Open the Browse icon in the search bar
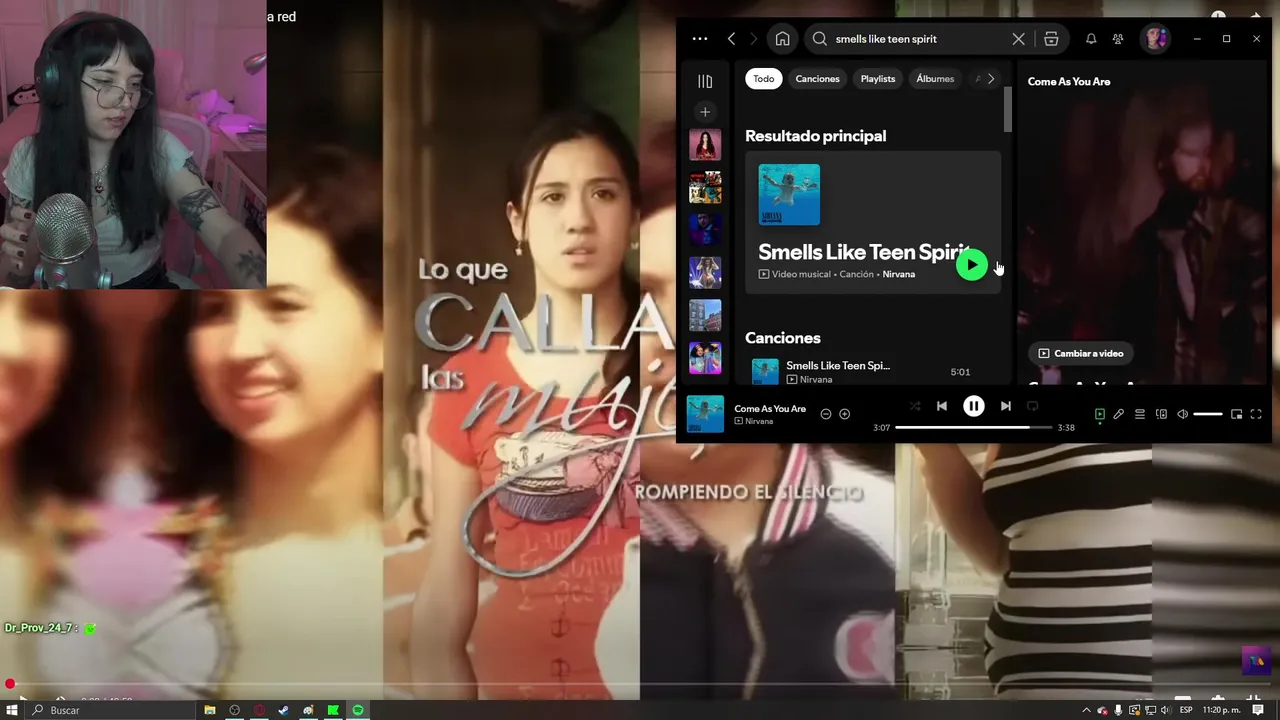The image size is (1280, 720). 1051,39
